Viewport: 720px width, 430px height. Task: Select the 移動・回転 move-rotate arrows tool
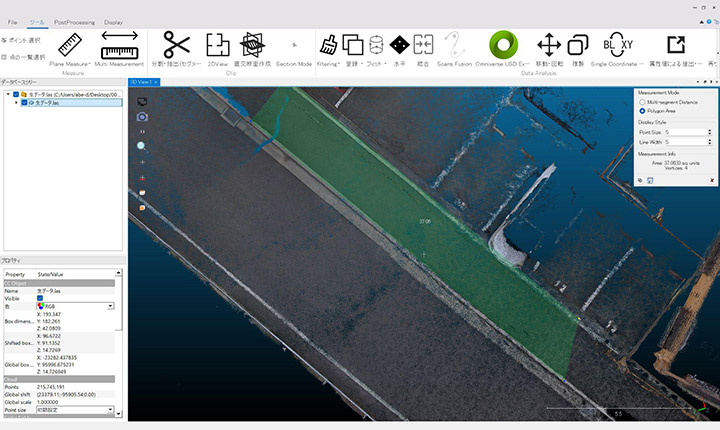[549, 45]
